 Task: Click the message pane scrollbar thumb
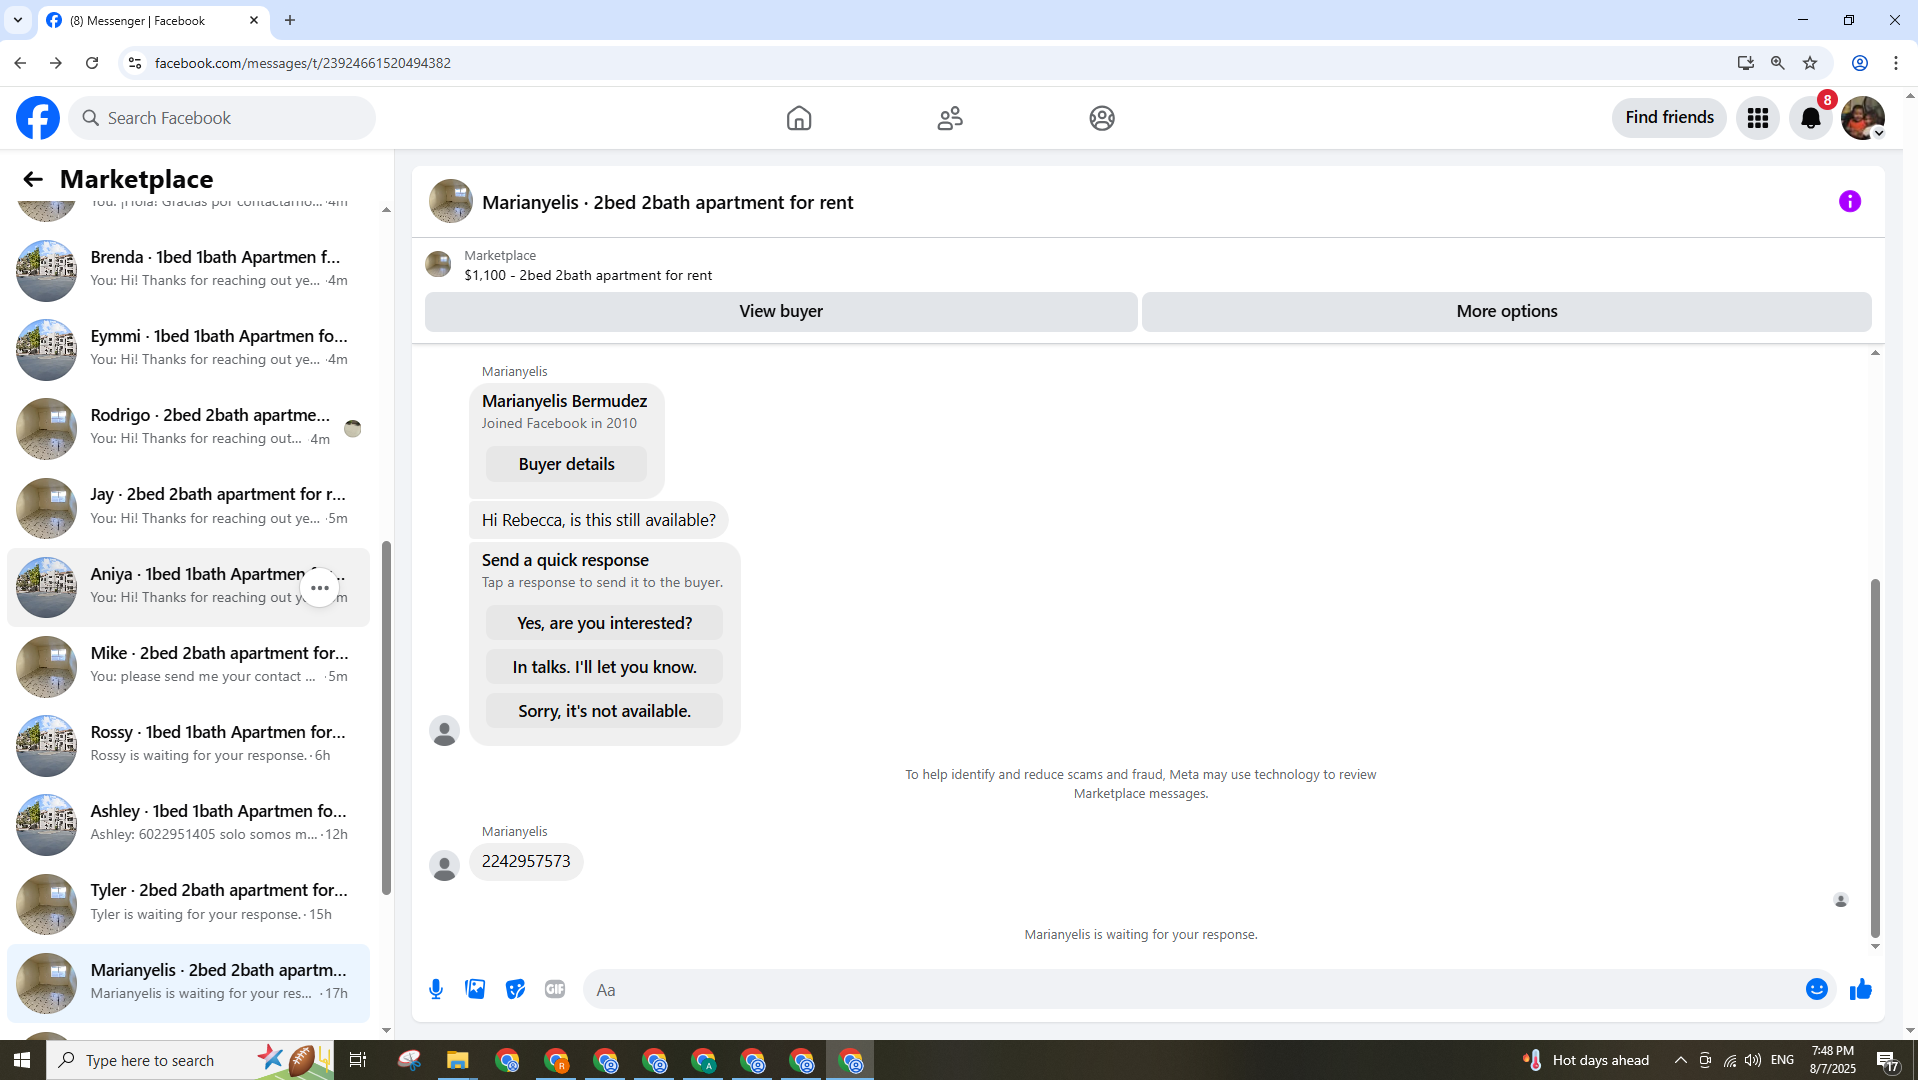click(x=1875, y=757)
